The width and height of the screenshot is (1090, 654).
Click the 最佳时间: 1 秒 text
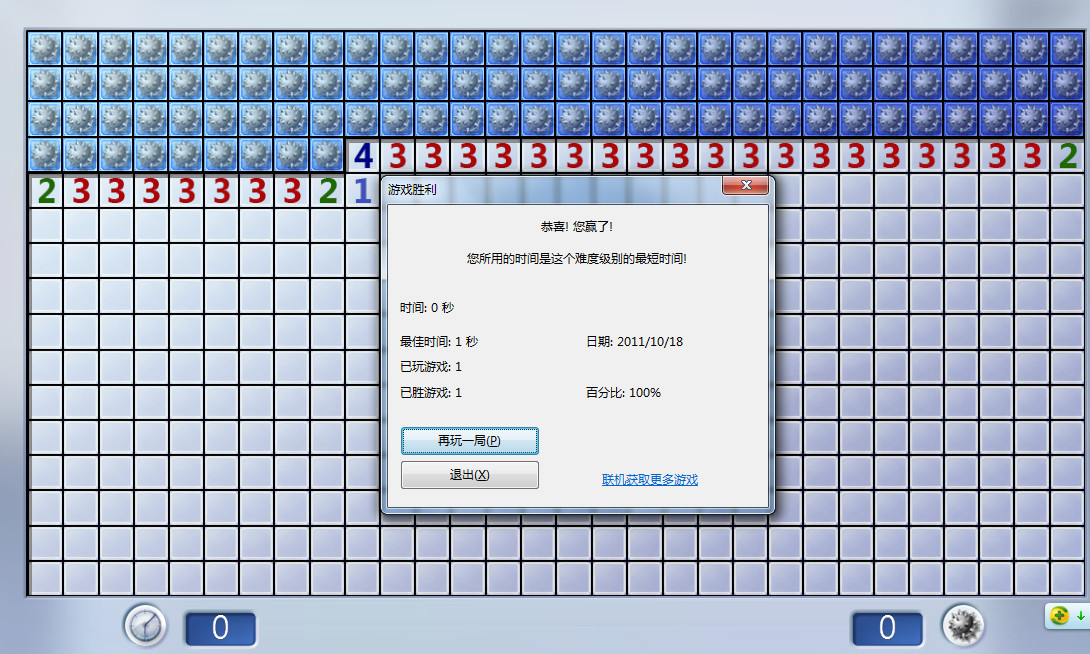(x=439, y=341)
